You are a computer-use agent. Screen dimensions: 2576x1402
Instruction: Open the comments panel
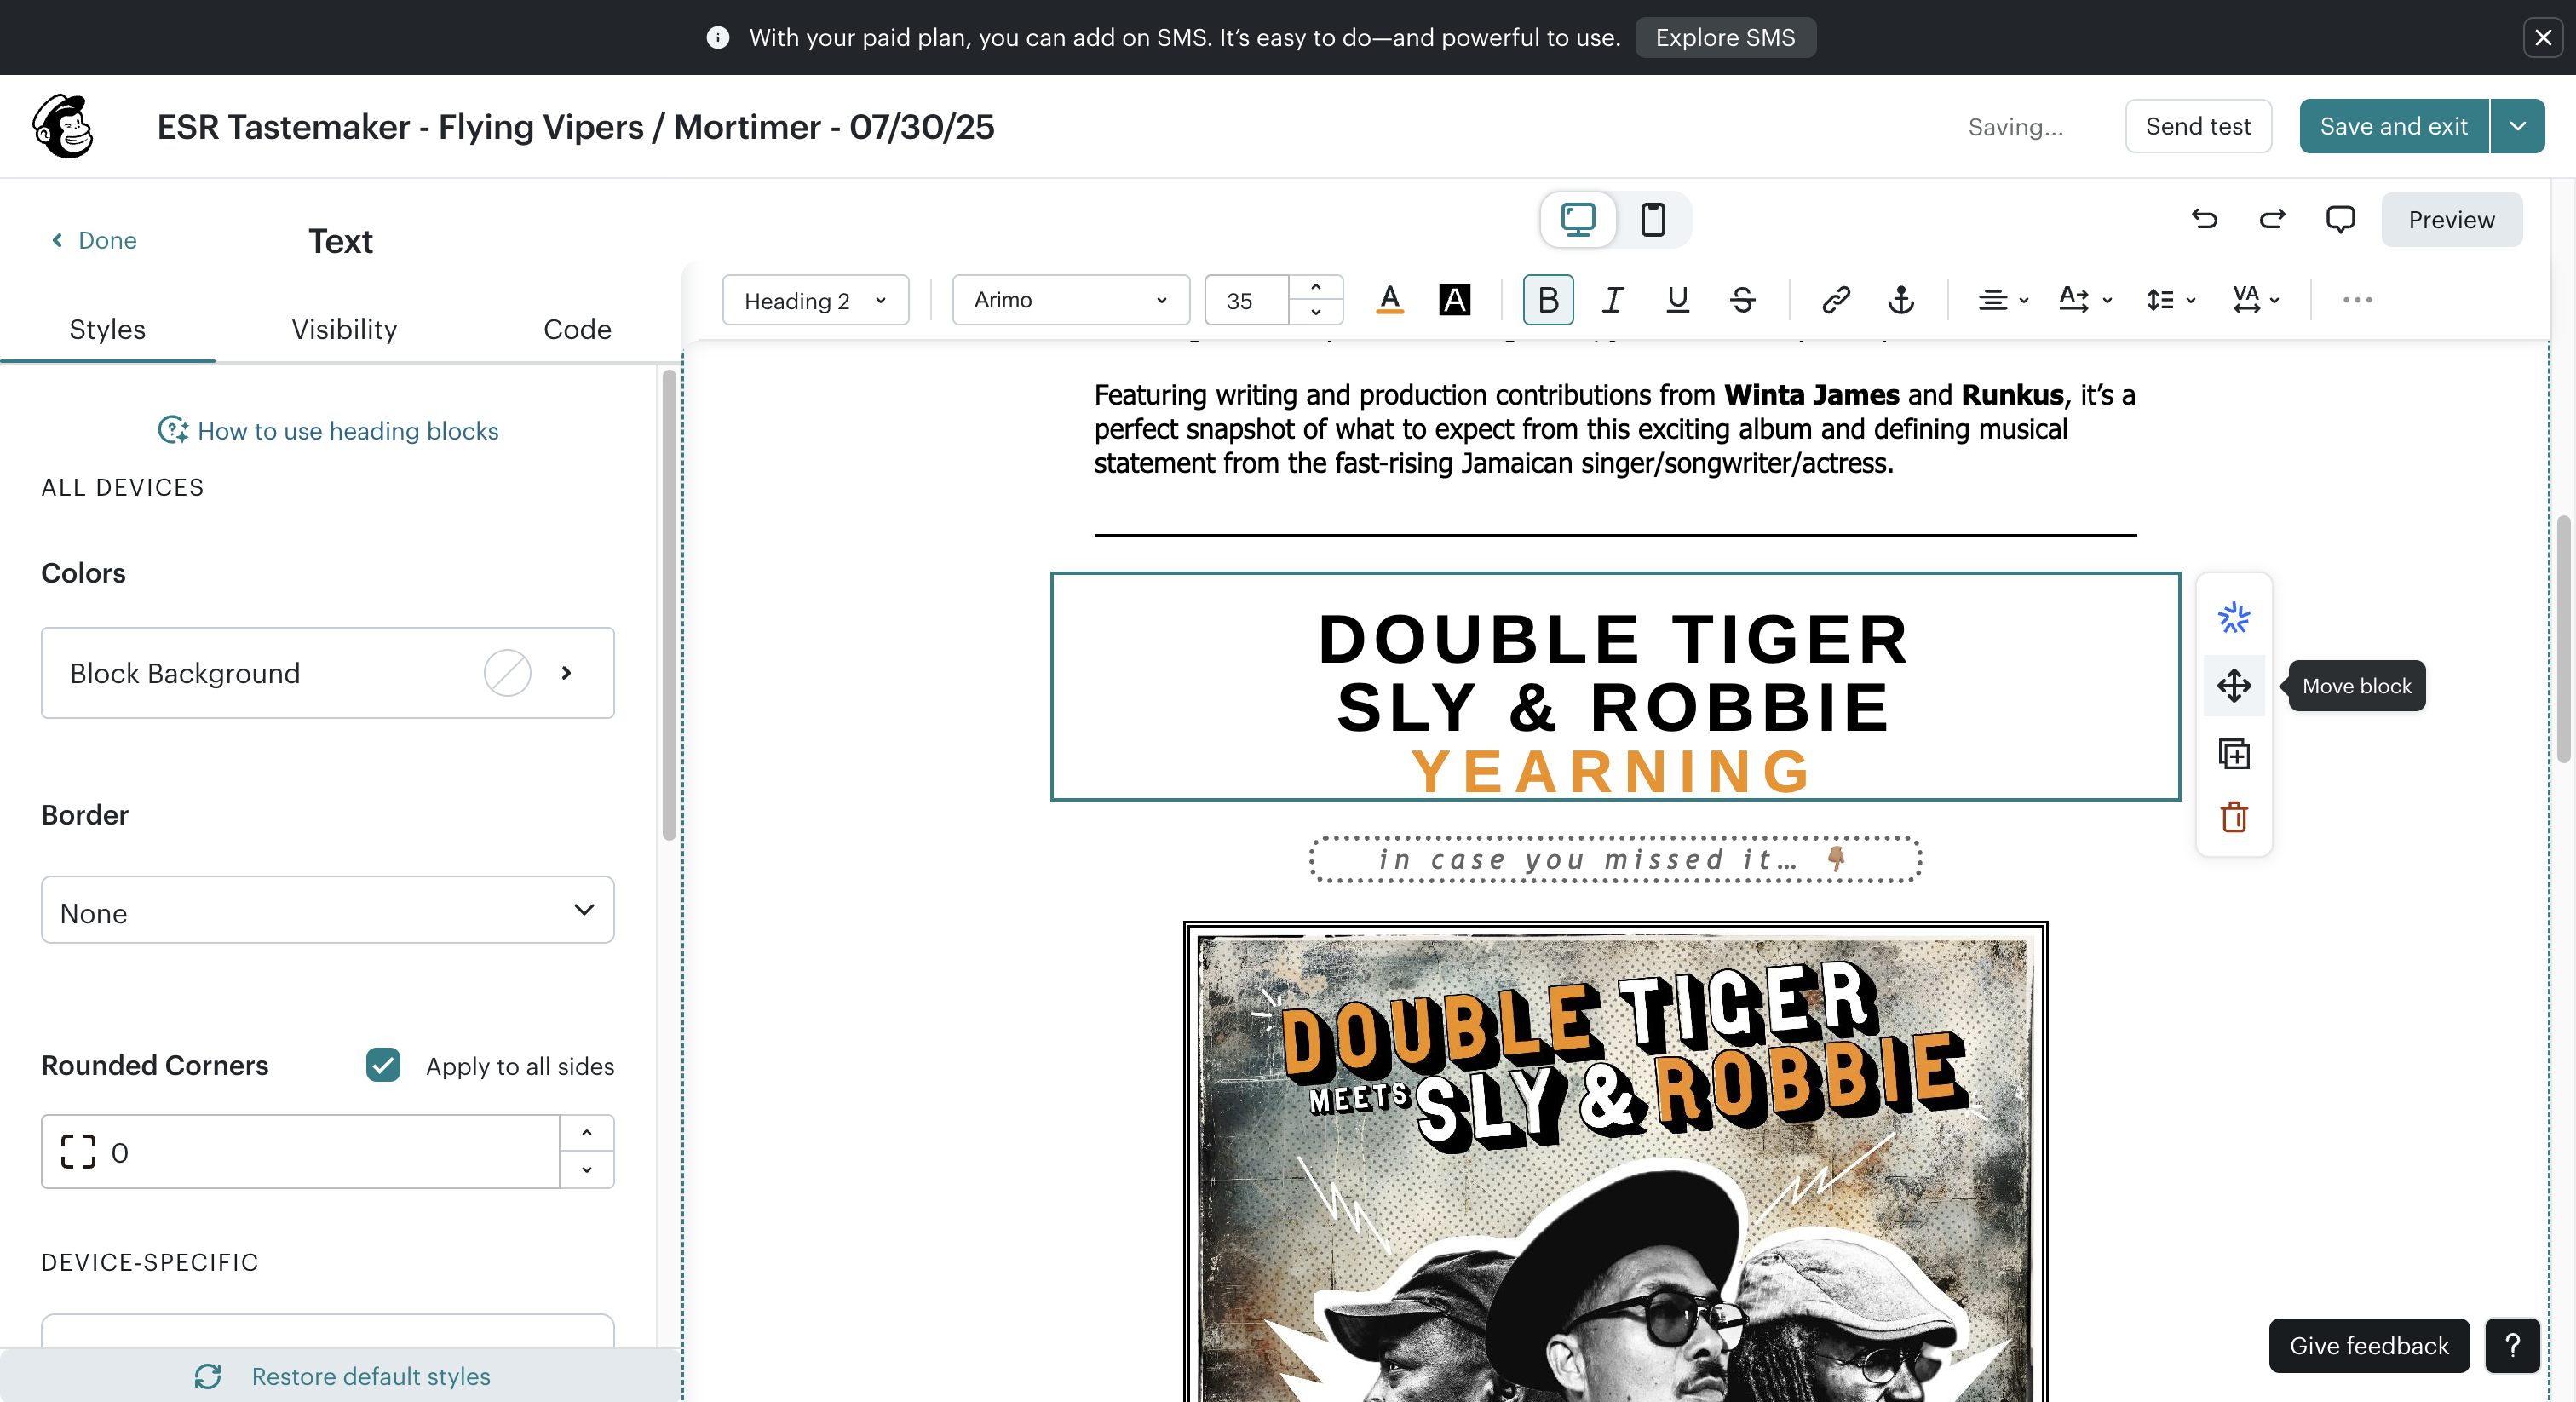click(x=2340, y=219)
